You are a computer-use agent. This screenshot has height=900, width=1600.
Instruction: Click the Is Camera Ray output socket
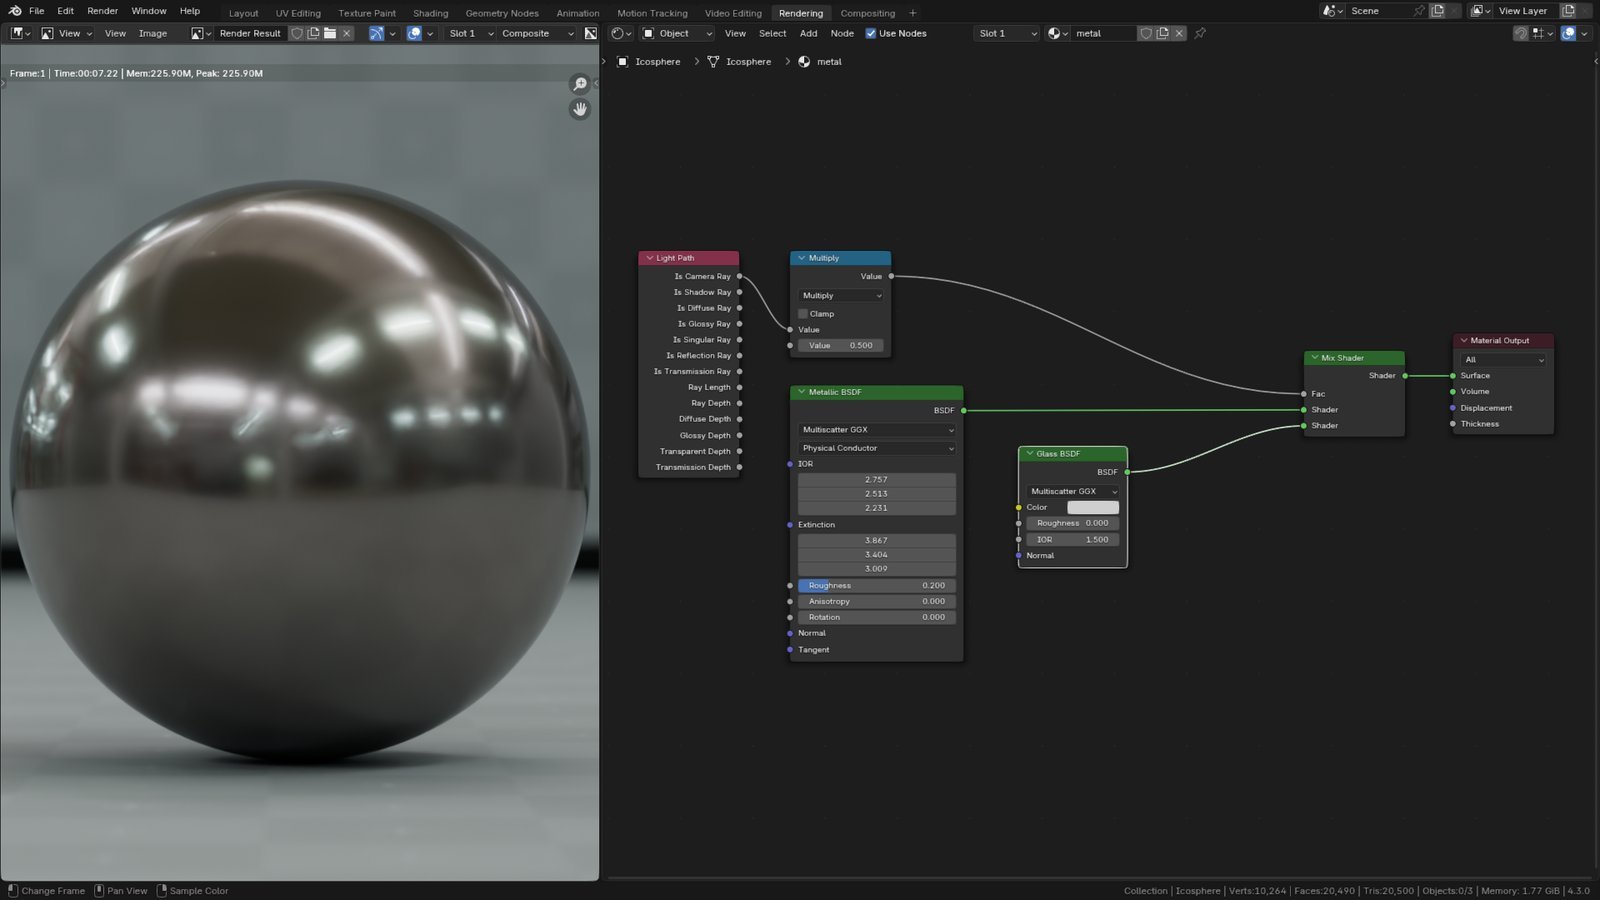(739, 276)
